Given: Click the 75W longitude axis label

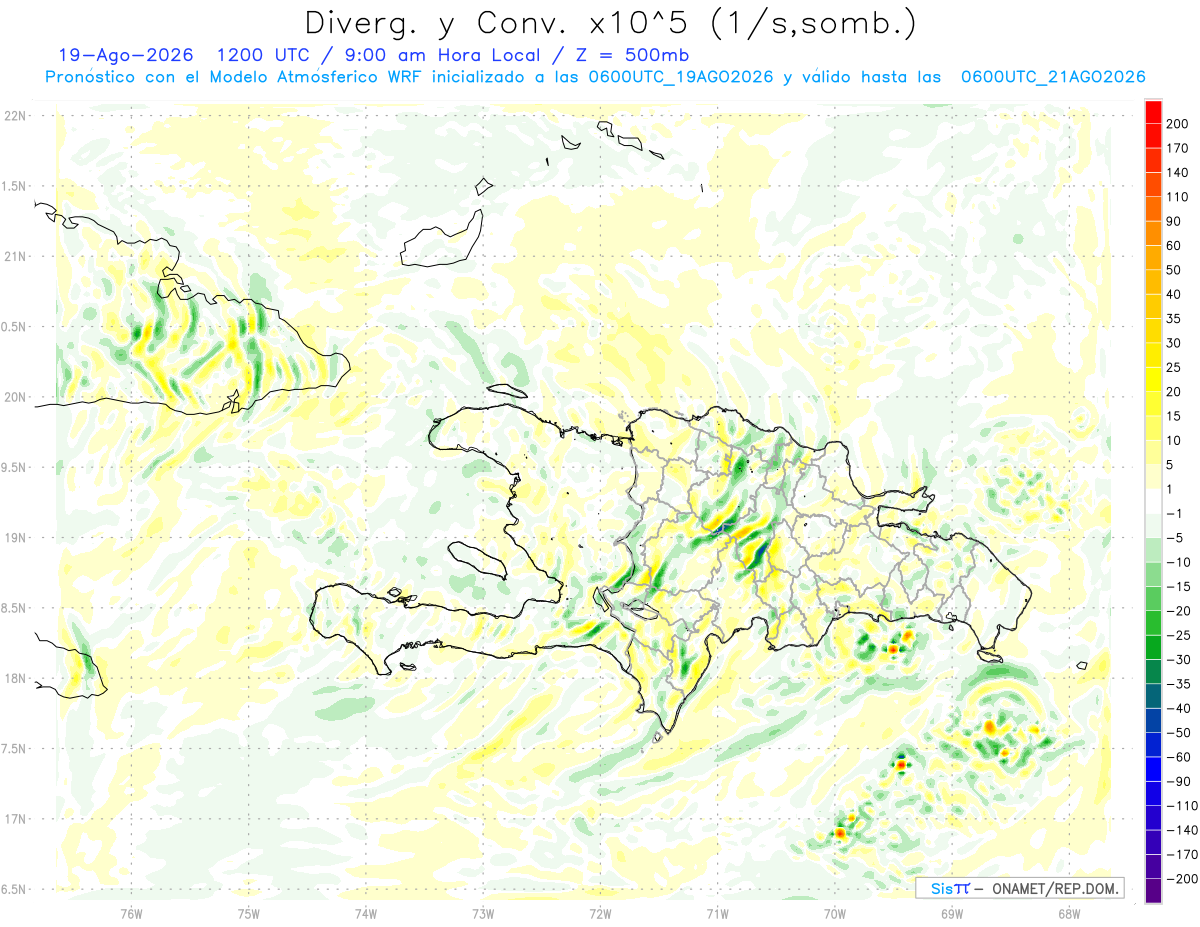Looking at the screenshot, I should click(x=249, y=913).
